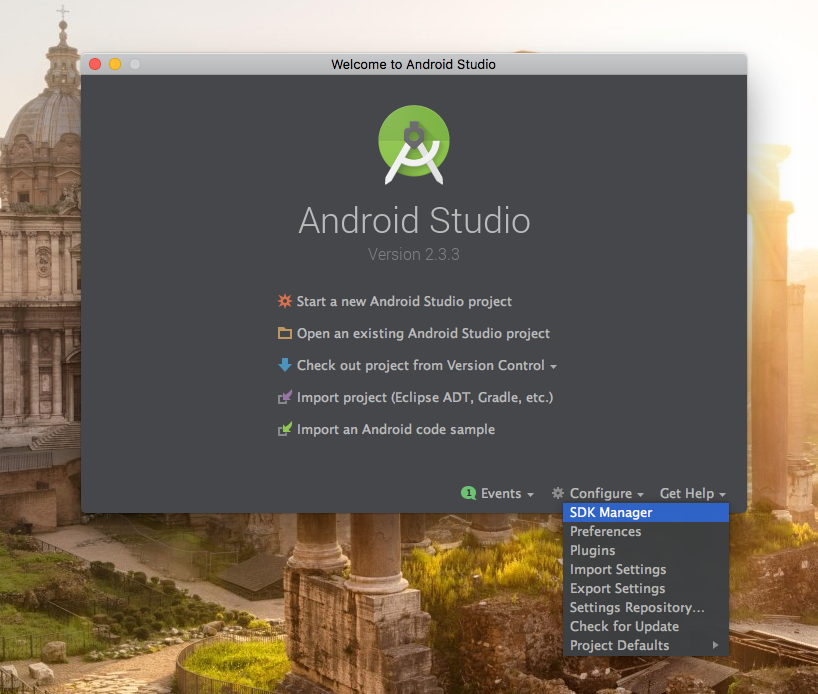Open the Project Defaults submenu

pos(646,645)
